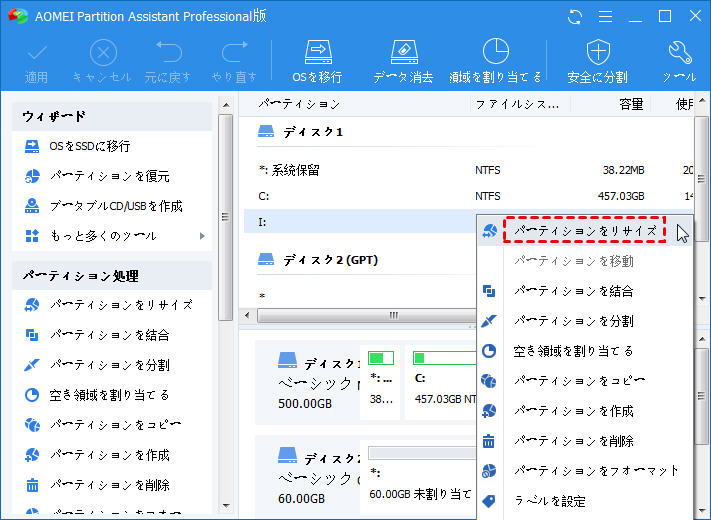This screenshot has width=711, height=520.
Task: Select パーティションを削除 in context menu
Action: click(x=585, y=441)
